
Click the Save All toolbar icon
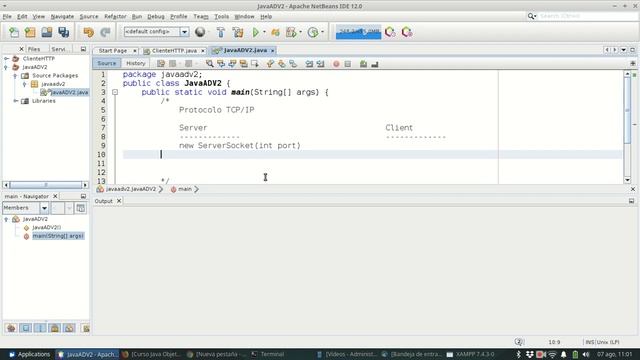tap(64, 32)
